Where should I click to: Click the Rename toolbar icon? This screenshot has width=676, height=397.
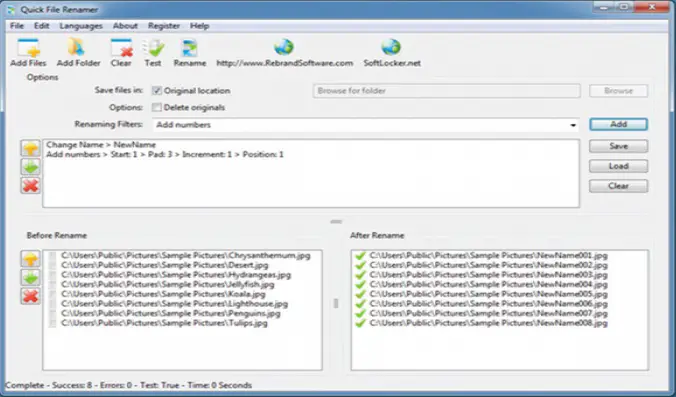point(189,48)
